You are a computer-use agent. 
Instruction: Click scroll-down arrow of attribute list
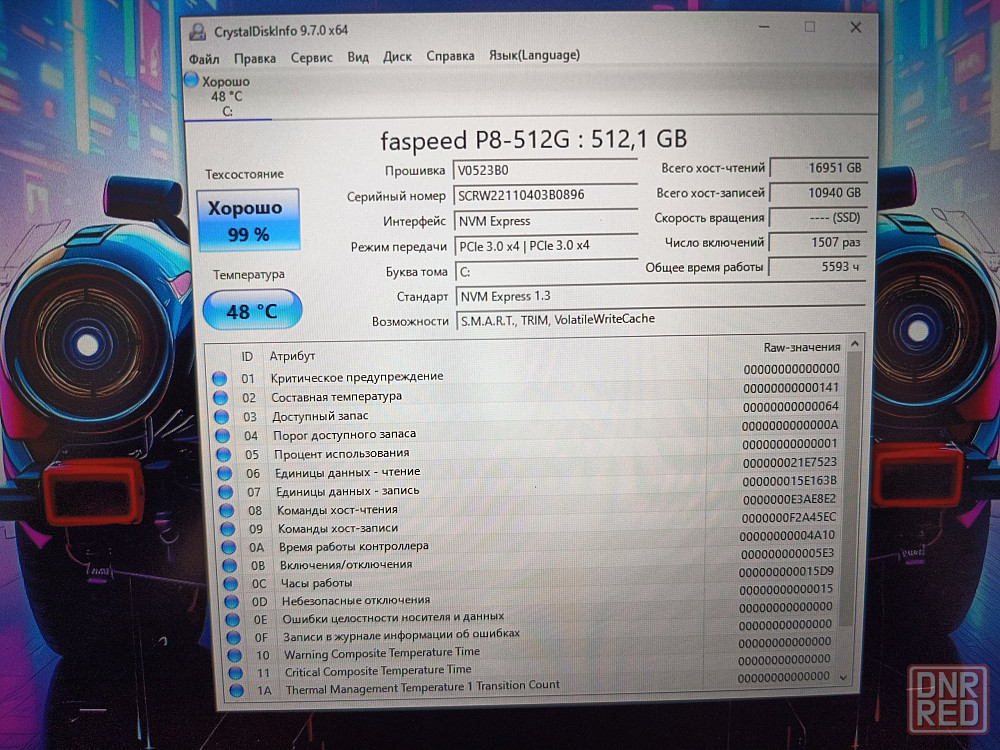(844, 677)
